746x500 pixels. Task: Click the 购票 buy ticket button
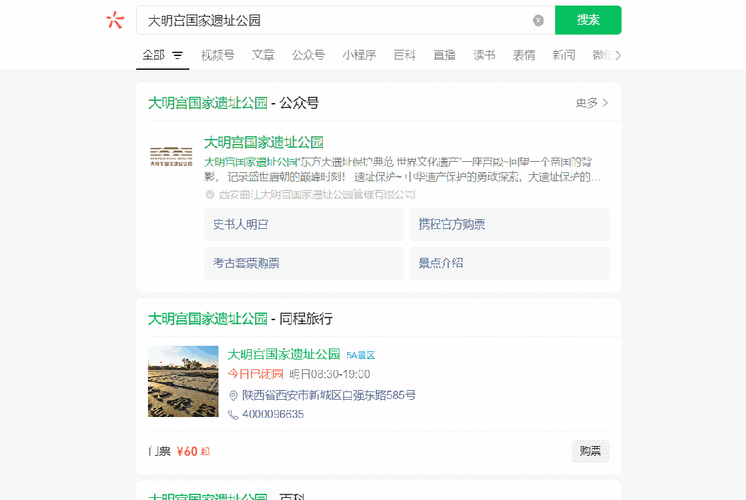coord(590,451)
